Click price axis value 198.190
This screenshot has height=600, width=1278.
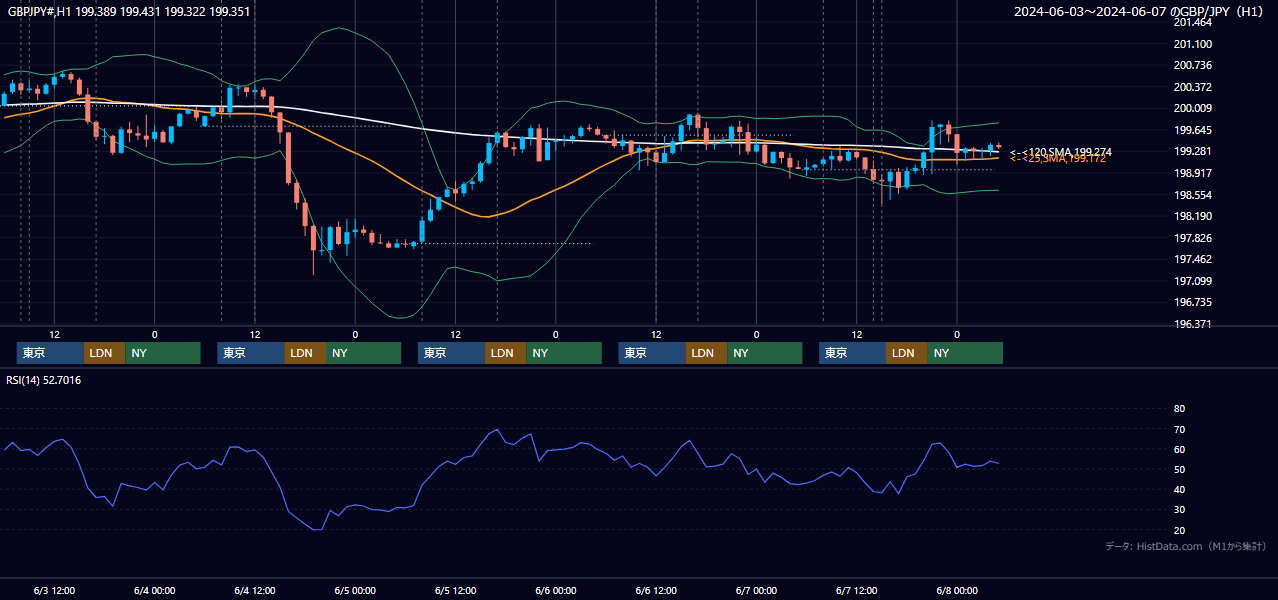pos(1192,216)
